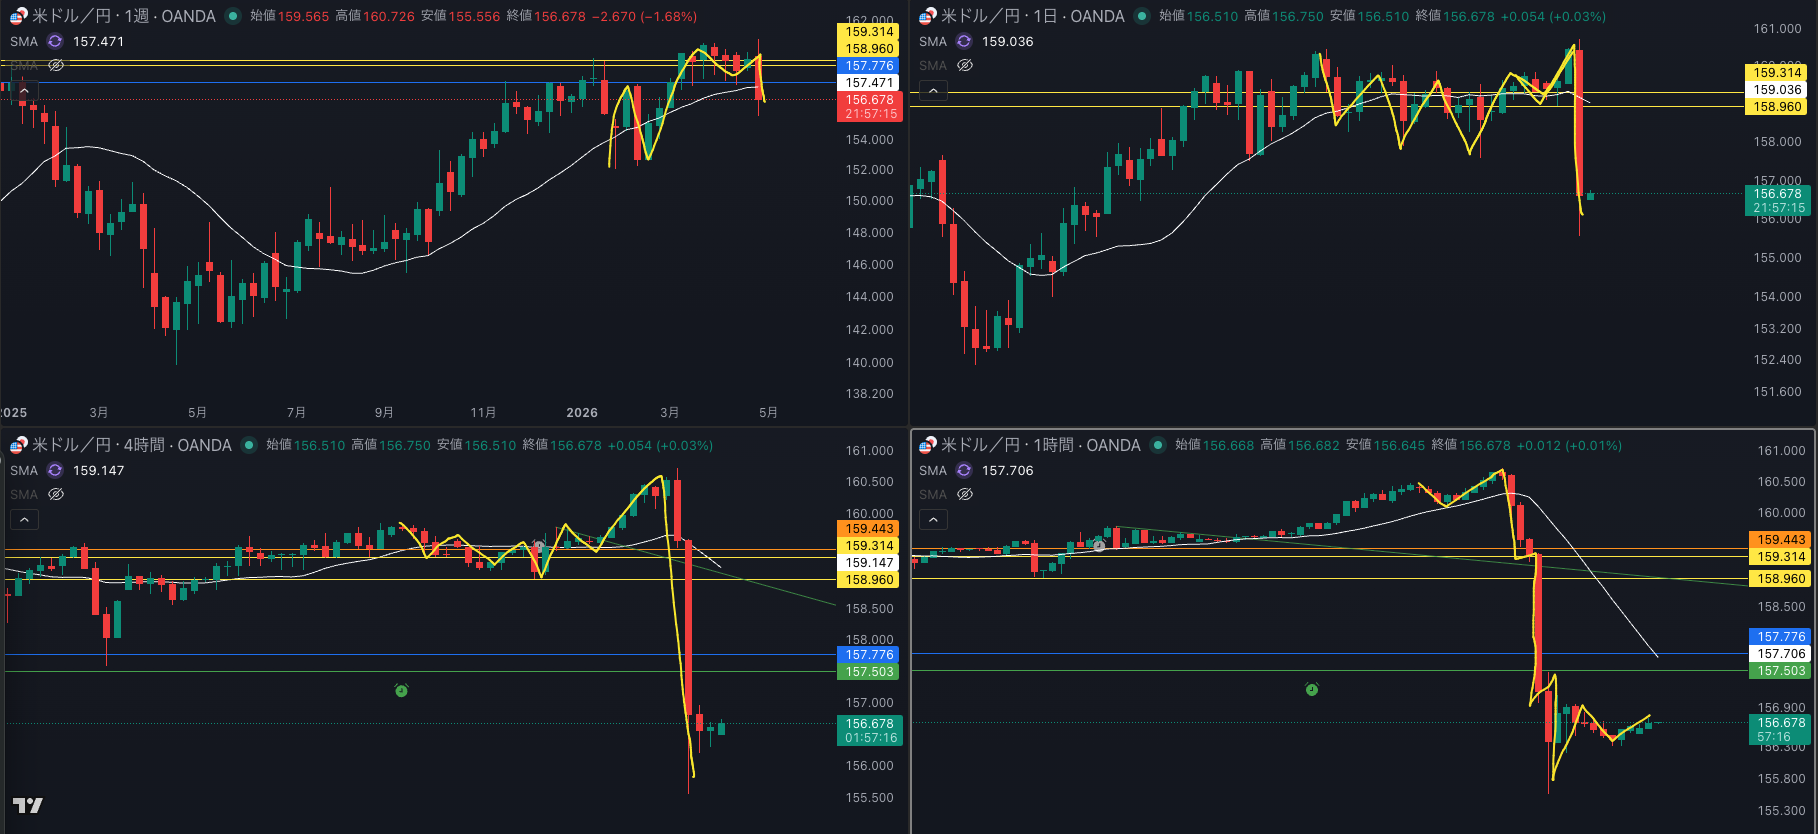Image resolution: width=1818 pixels, height=834 pixels.
Task: Show the hidden SMA on daily chart
Action: pos(965,65)
